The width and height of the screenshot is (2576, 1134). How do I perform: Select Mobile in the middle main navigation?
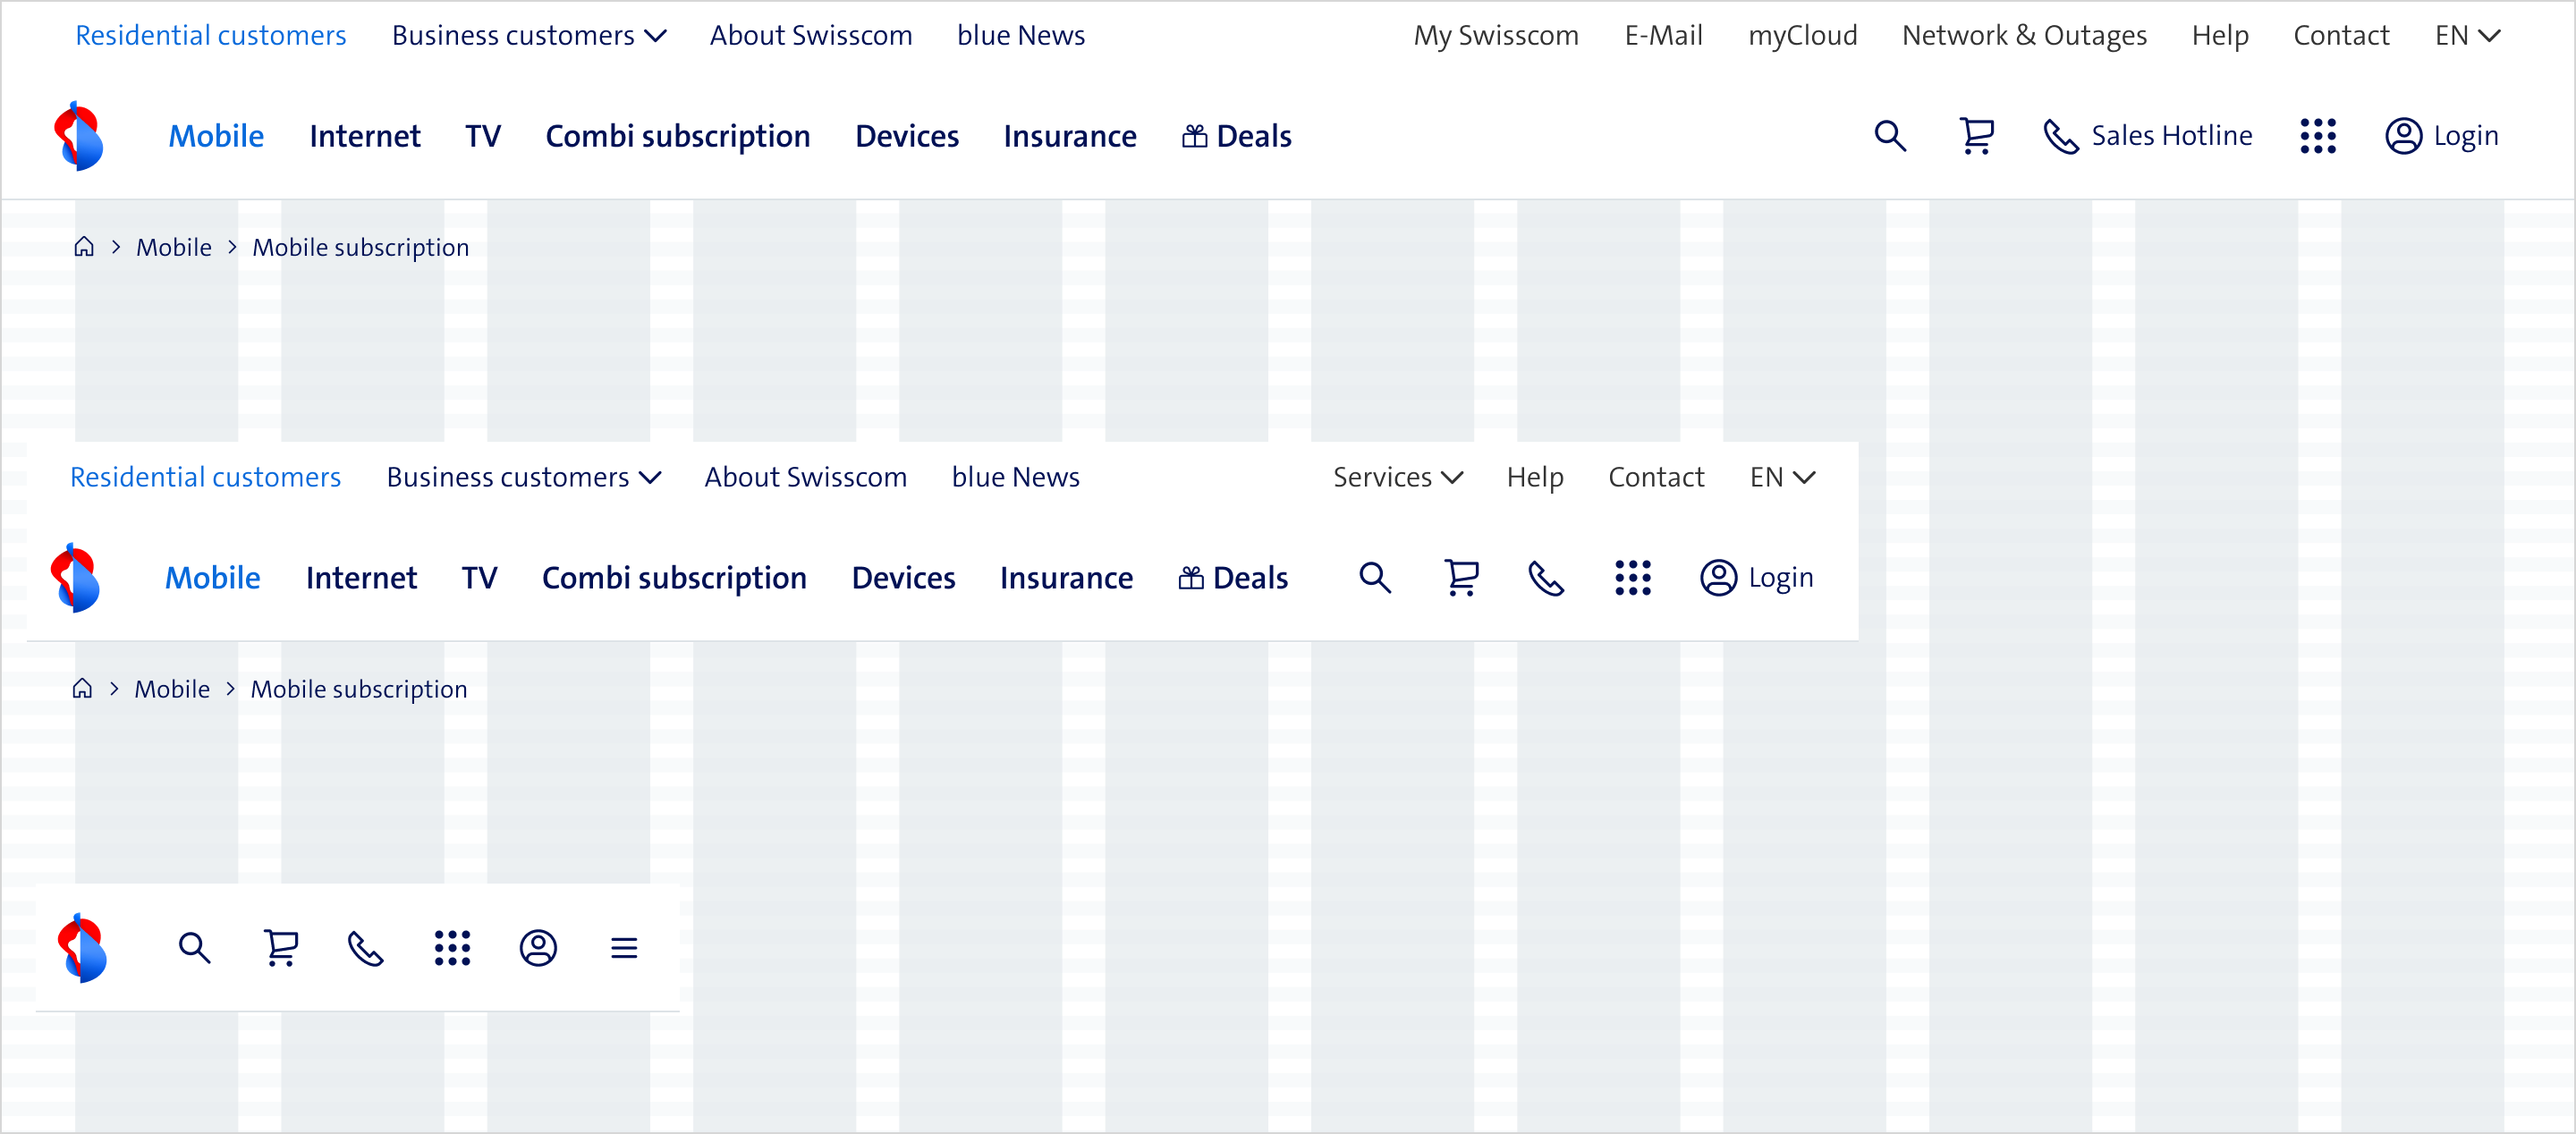click(x=213, y=578)
